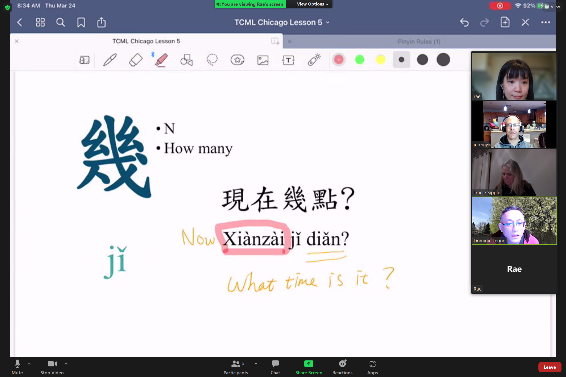Viewport: 566px width, 377px height.
Task: Click the red Leave button
Action: pyautogui.click(x=549, y=367)
